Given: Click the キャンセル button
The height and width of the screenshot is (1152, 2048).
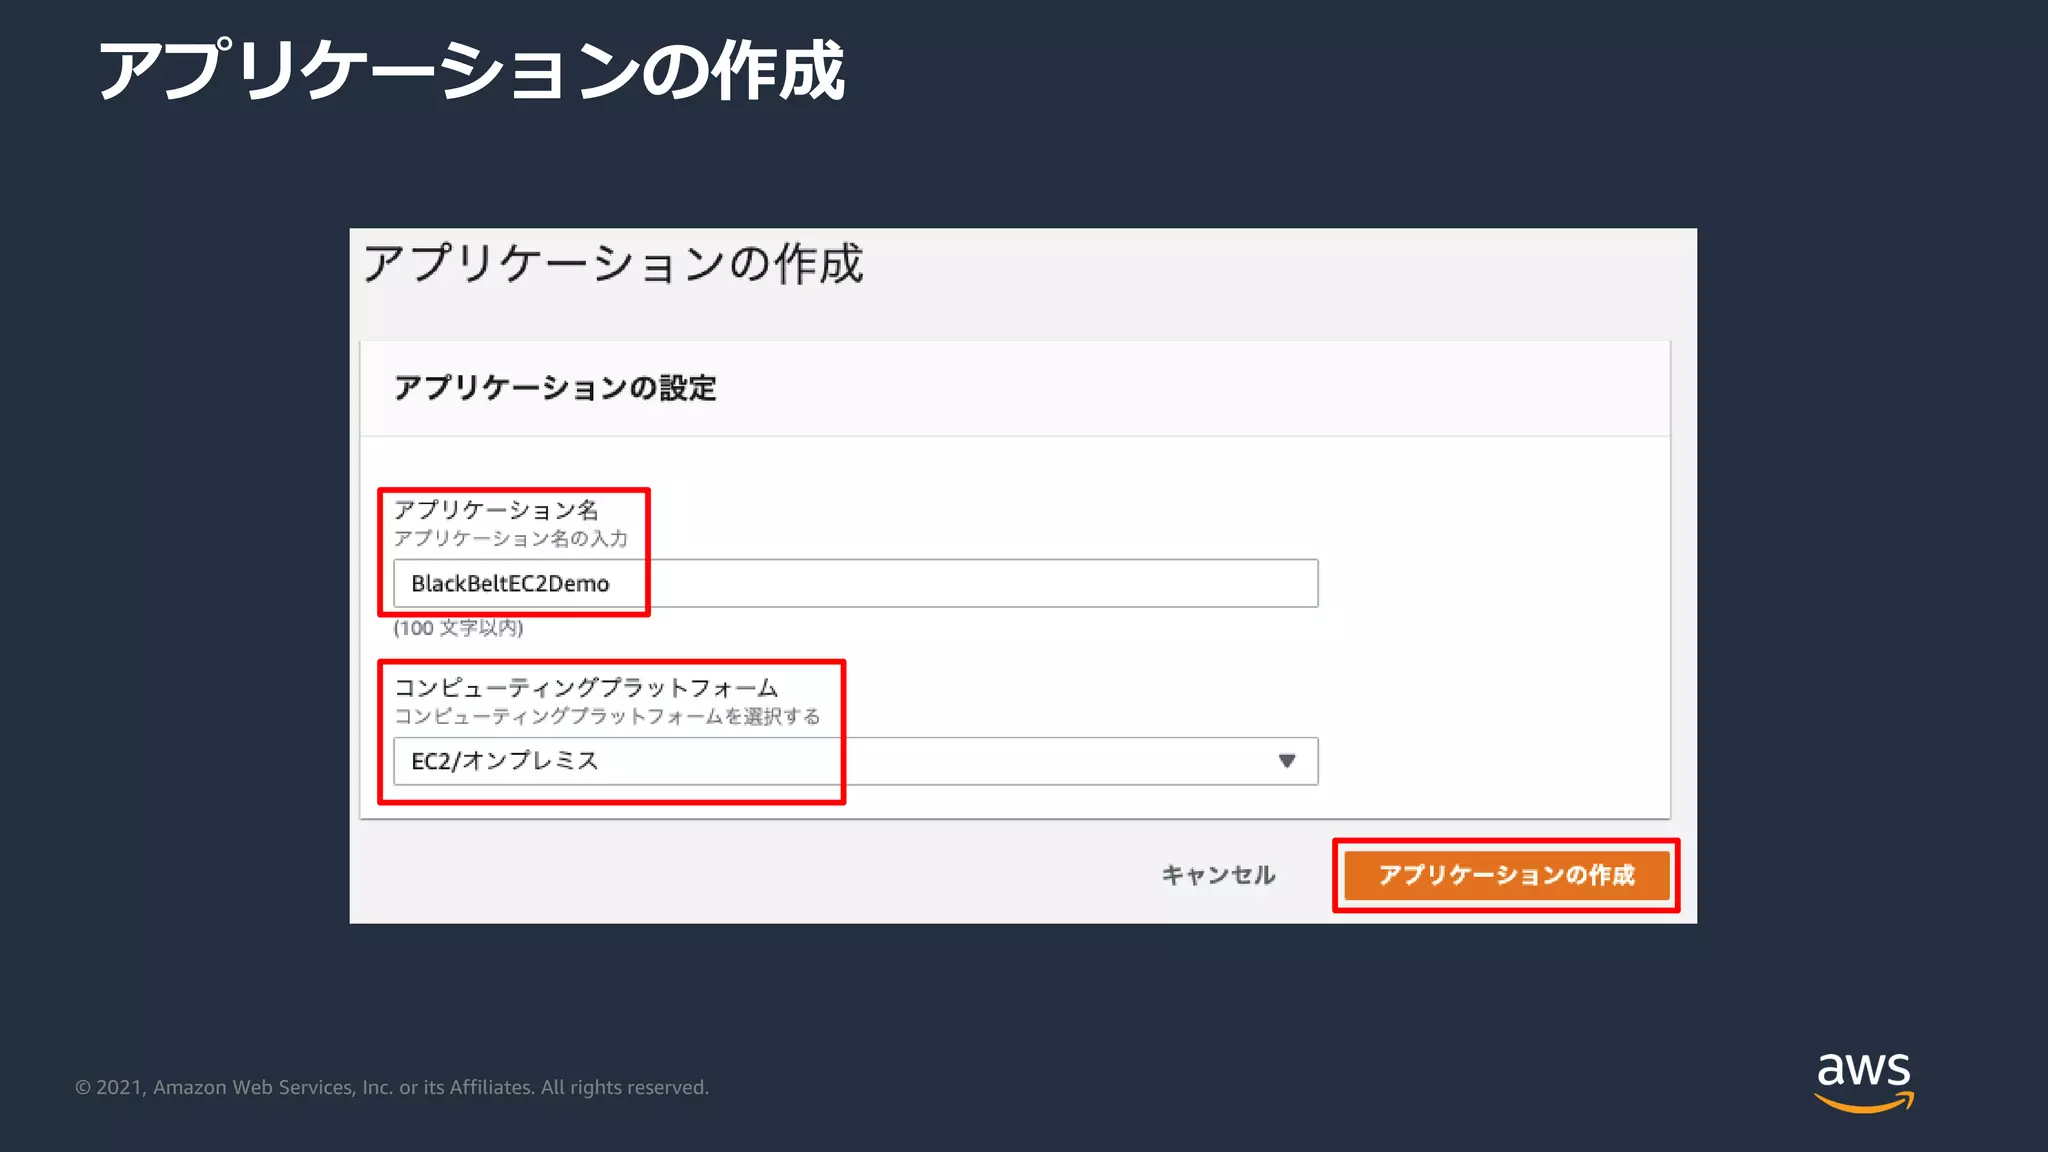Looking at the screenshot, I should pyautogui.click(x=1218, y=875).
